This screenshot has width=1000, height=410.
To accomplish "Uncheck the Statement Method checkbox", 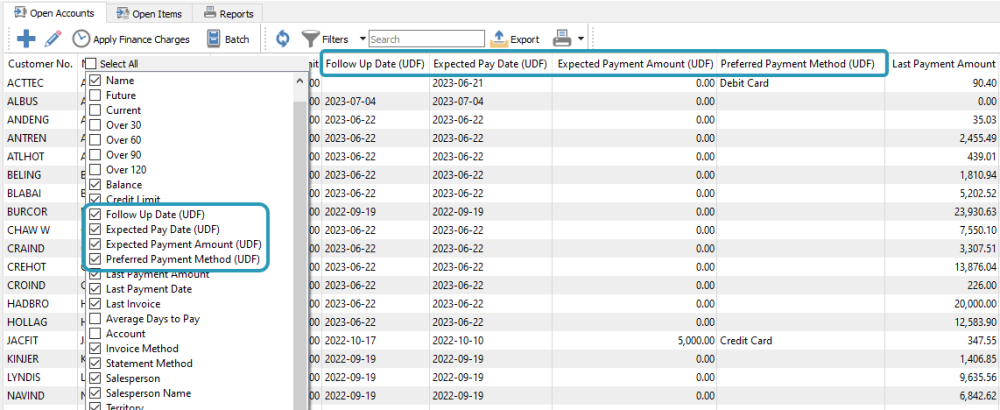I will [x=95, y=363].
